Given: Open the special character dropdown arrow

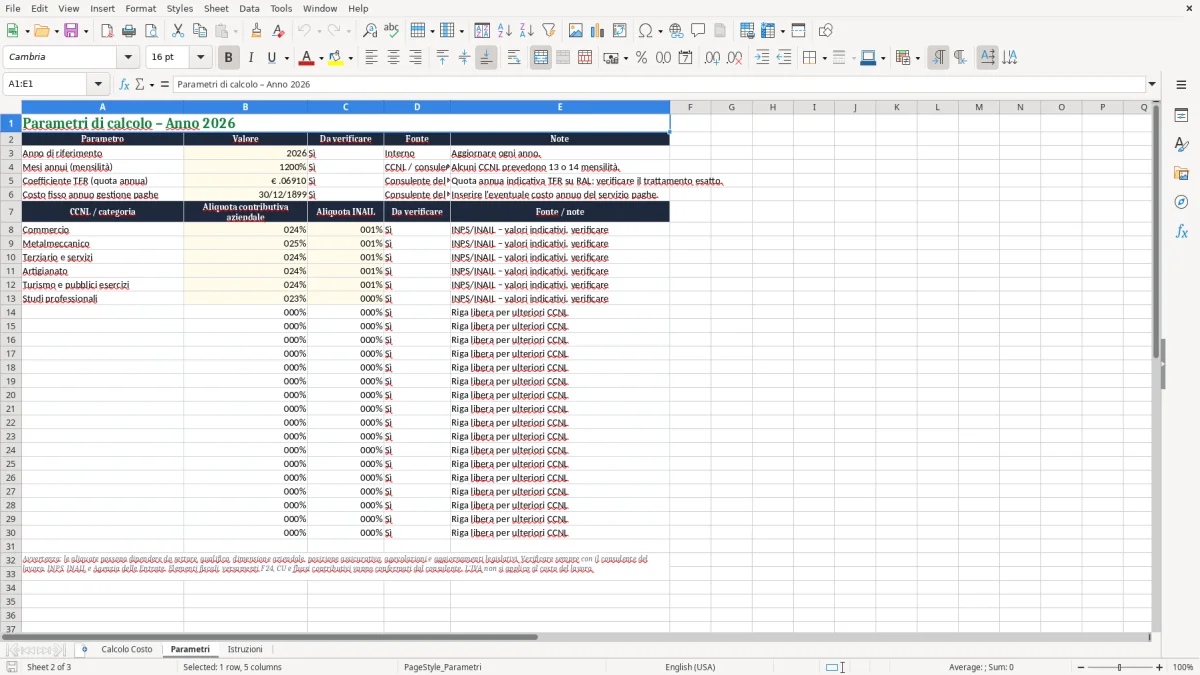Looking at the screenshot, I should click(658, 31).
